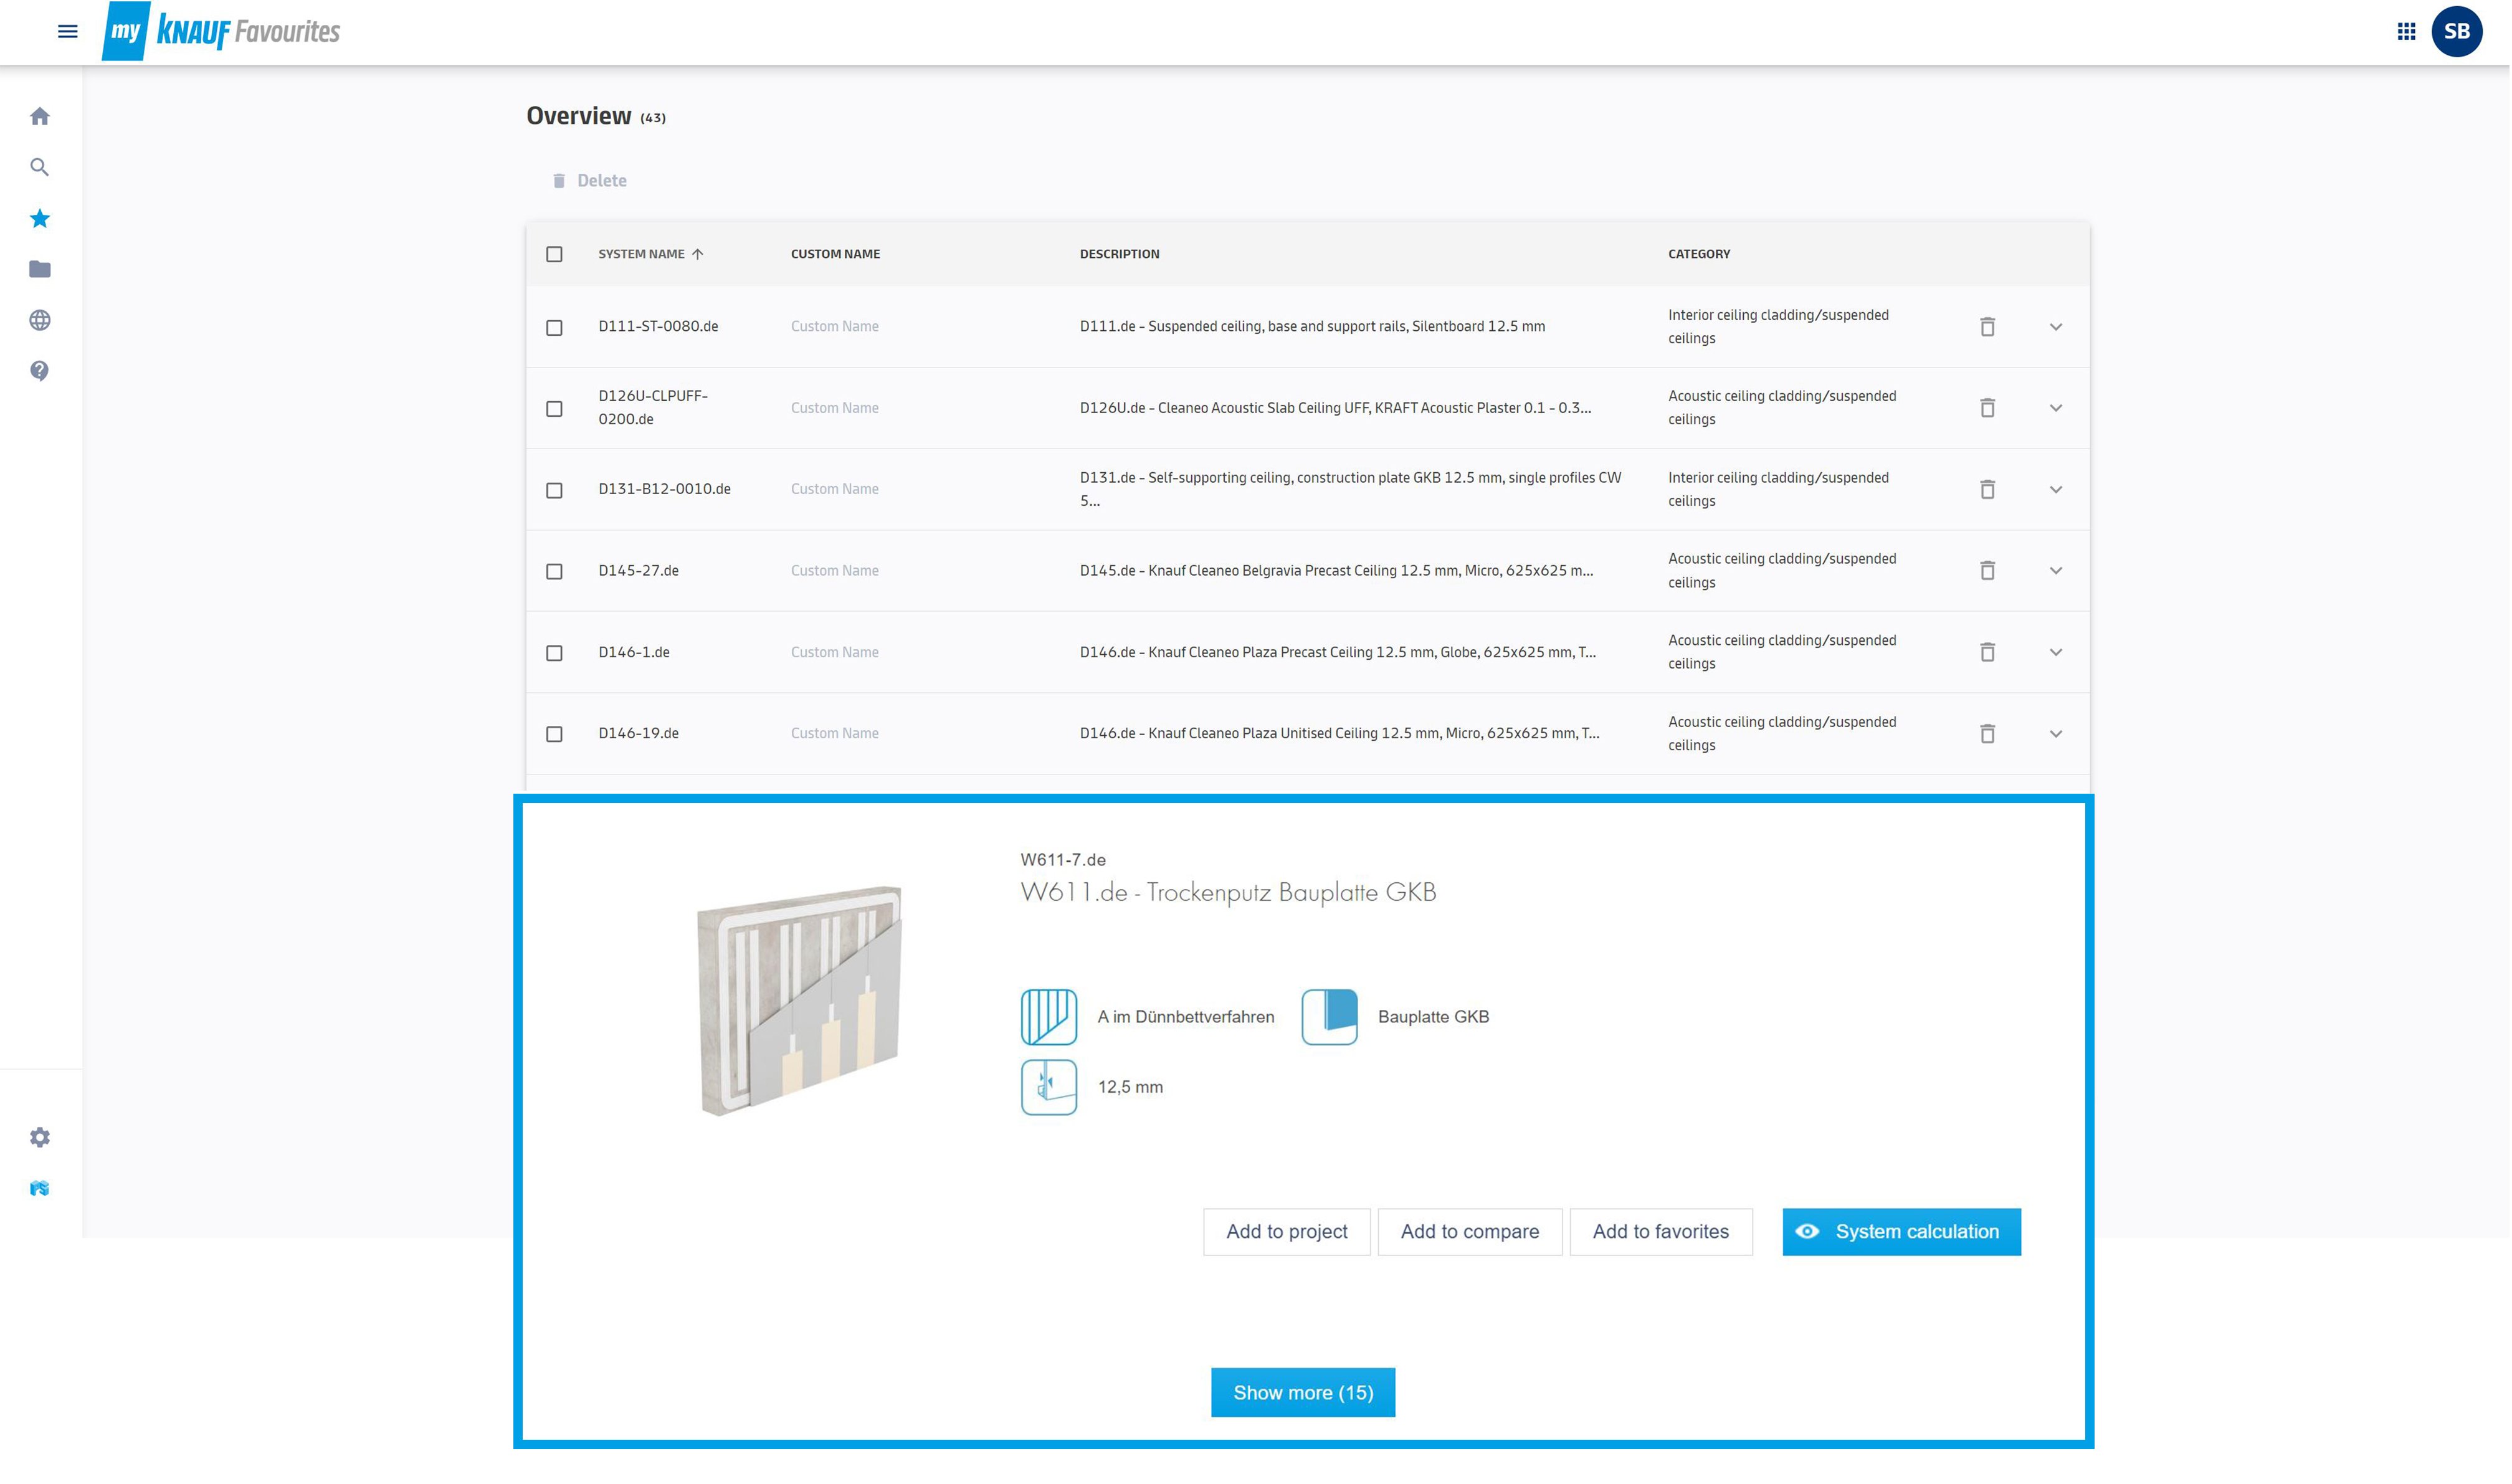
Task: Click Add to favorites button
Action: [1662, 1233]
